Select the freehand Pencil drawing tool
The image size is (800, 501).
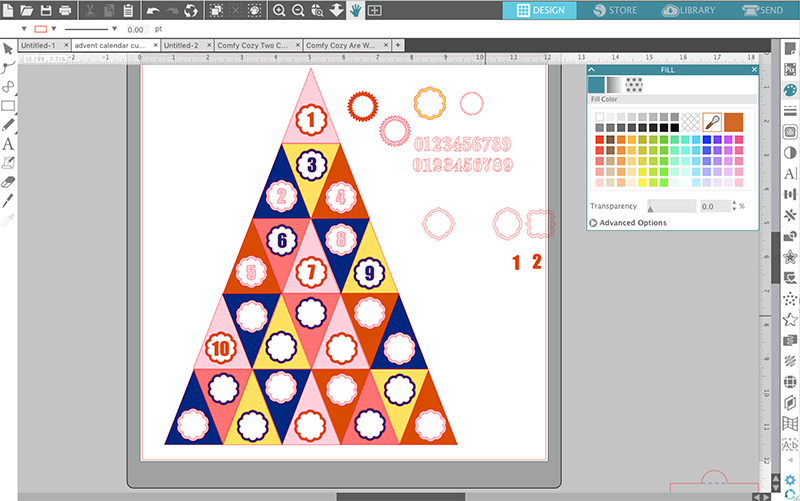pos(8,125)
